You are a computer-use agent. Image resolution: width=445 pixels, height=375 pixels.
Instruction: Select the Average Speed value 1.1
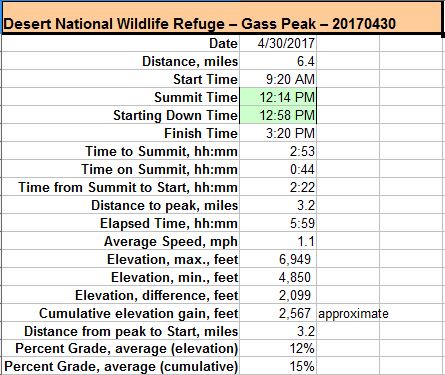point(278,241)
